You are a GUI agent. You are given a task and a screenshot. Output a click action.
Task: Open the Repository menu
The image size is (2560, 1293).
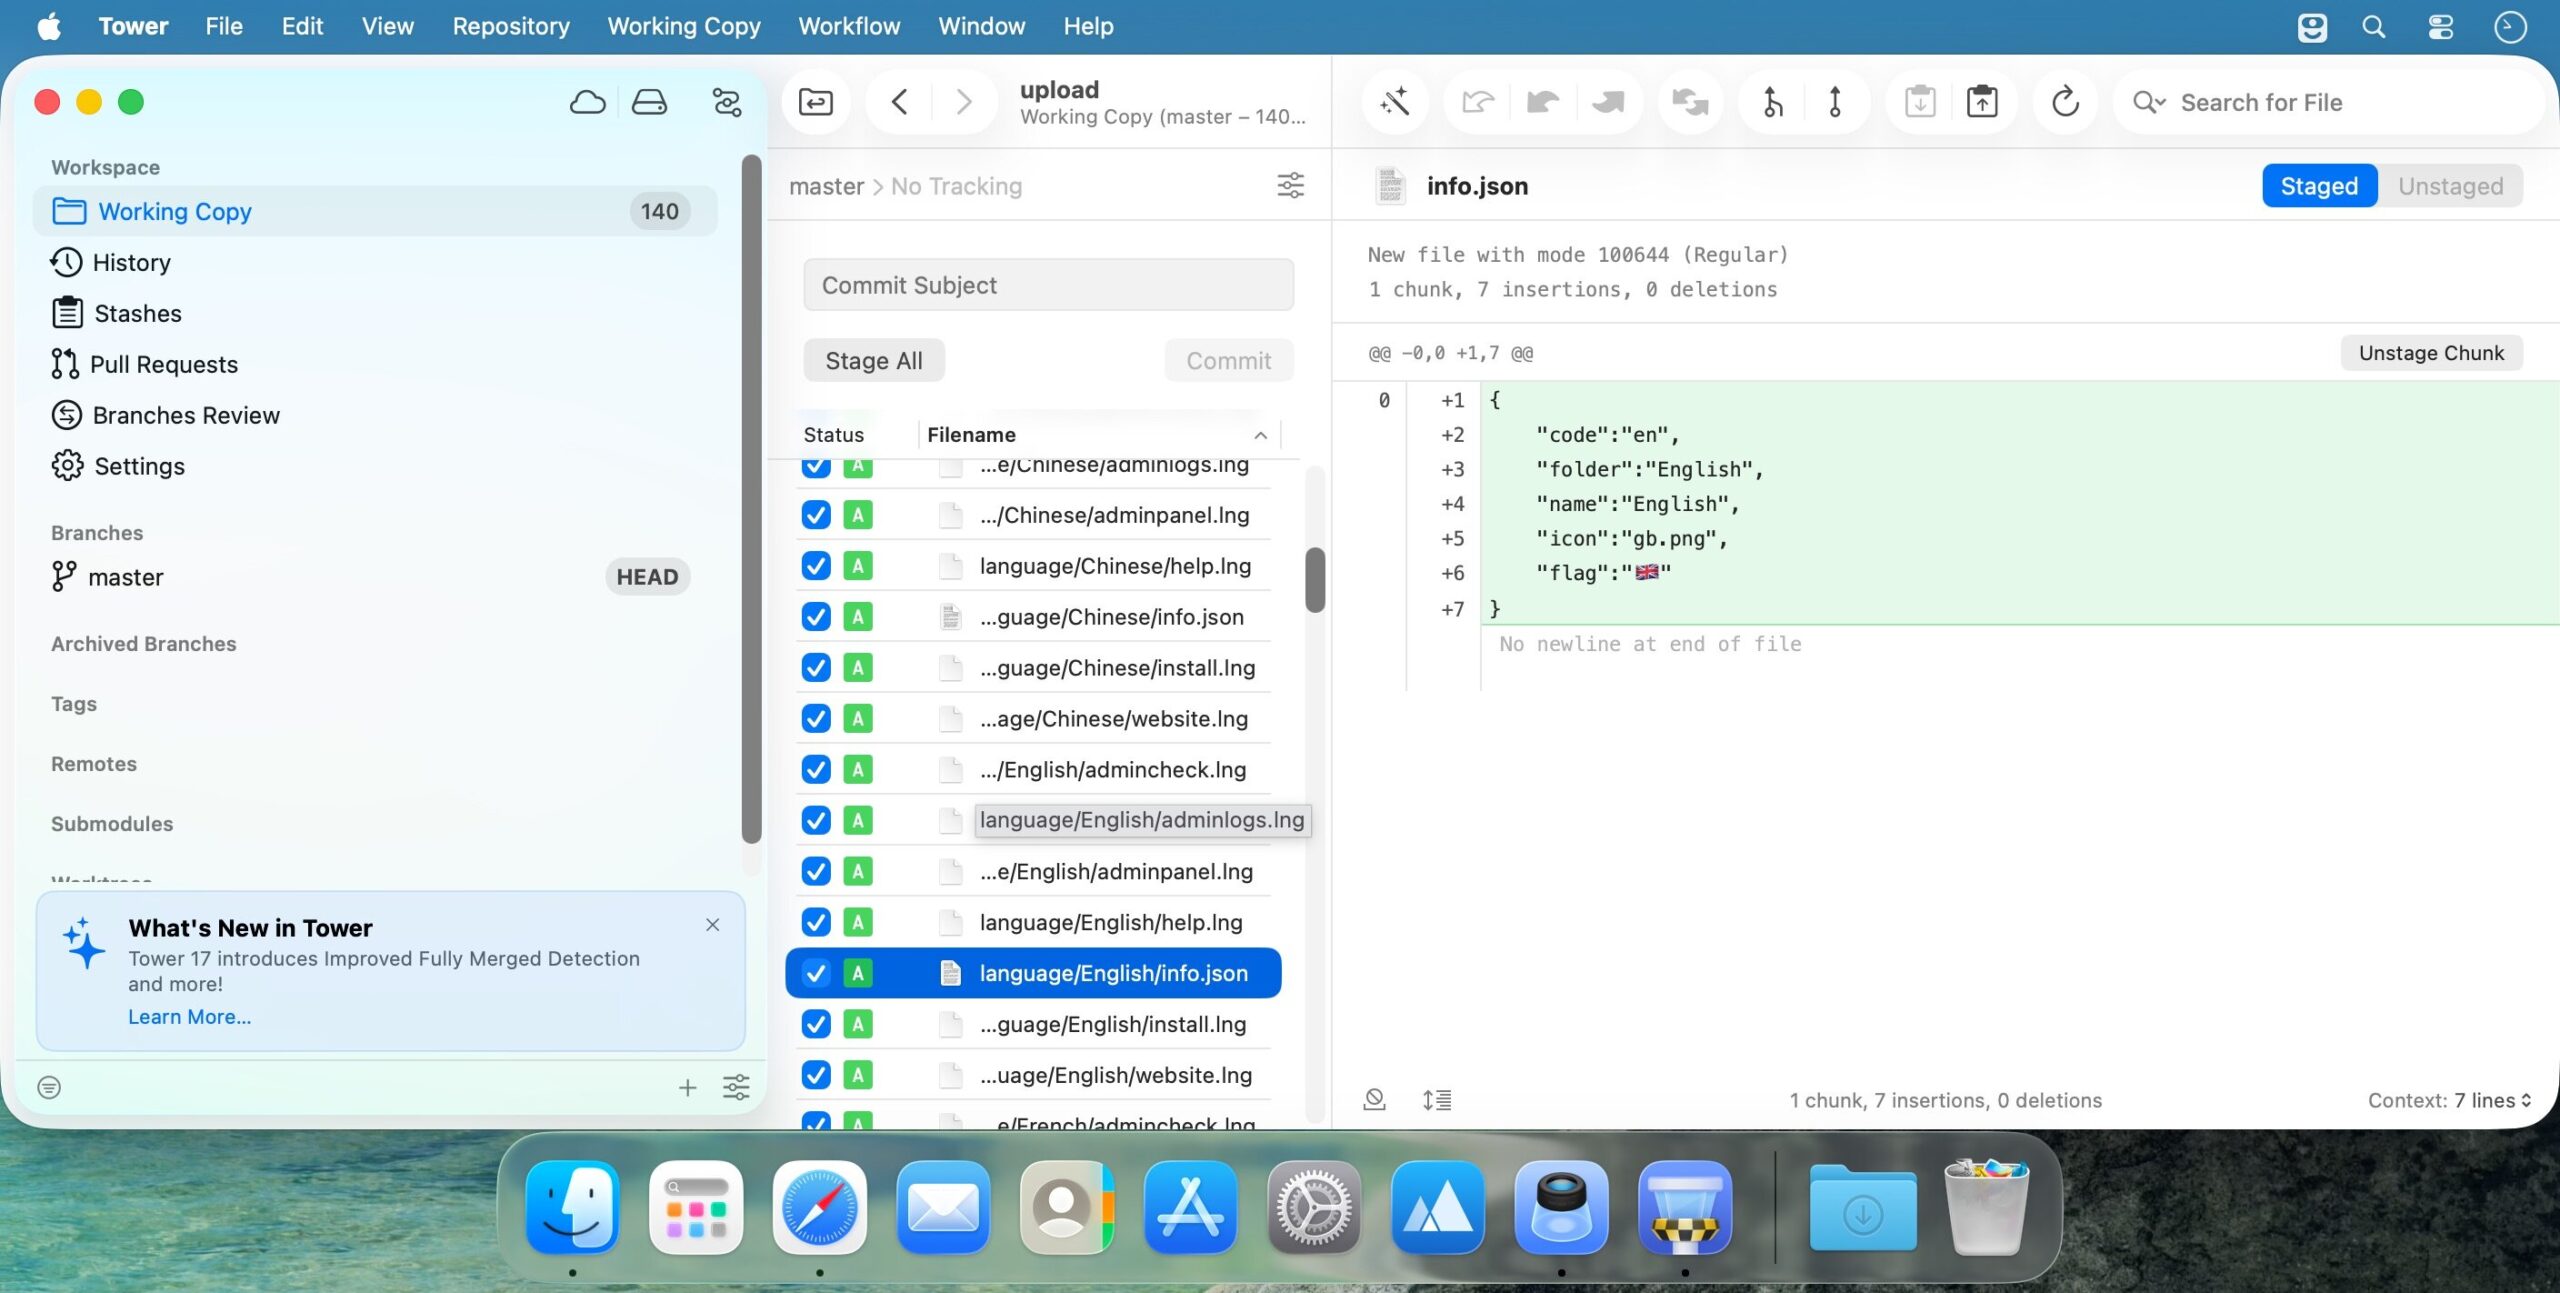coord(511,27)
